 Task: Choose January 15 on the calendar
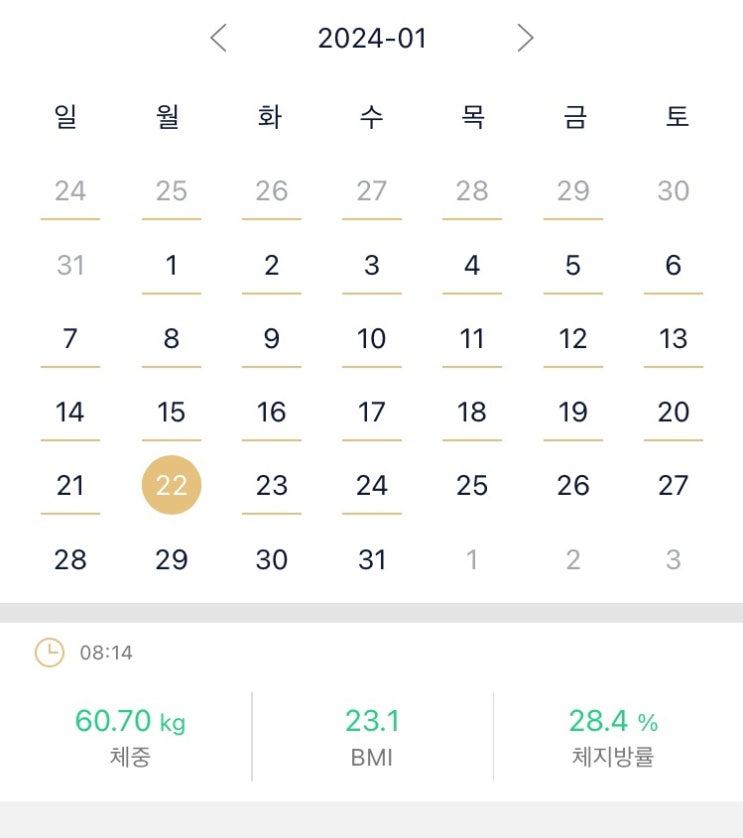pos(171,411)
